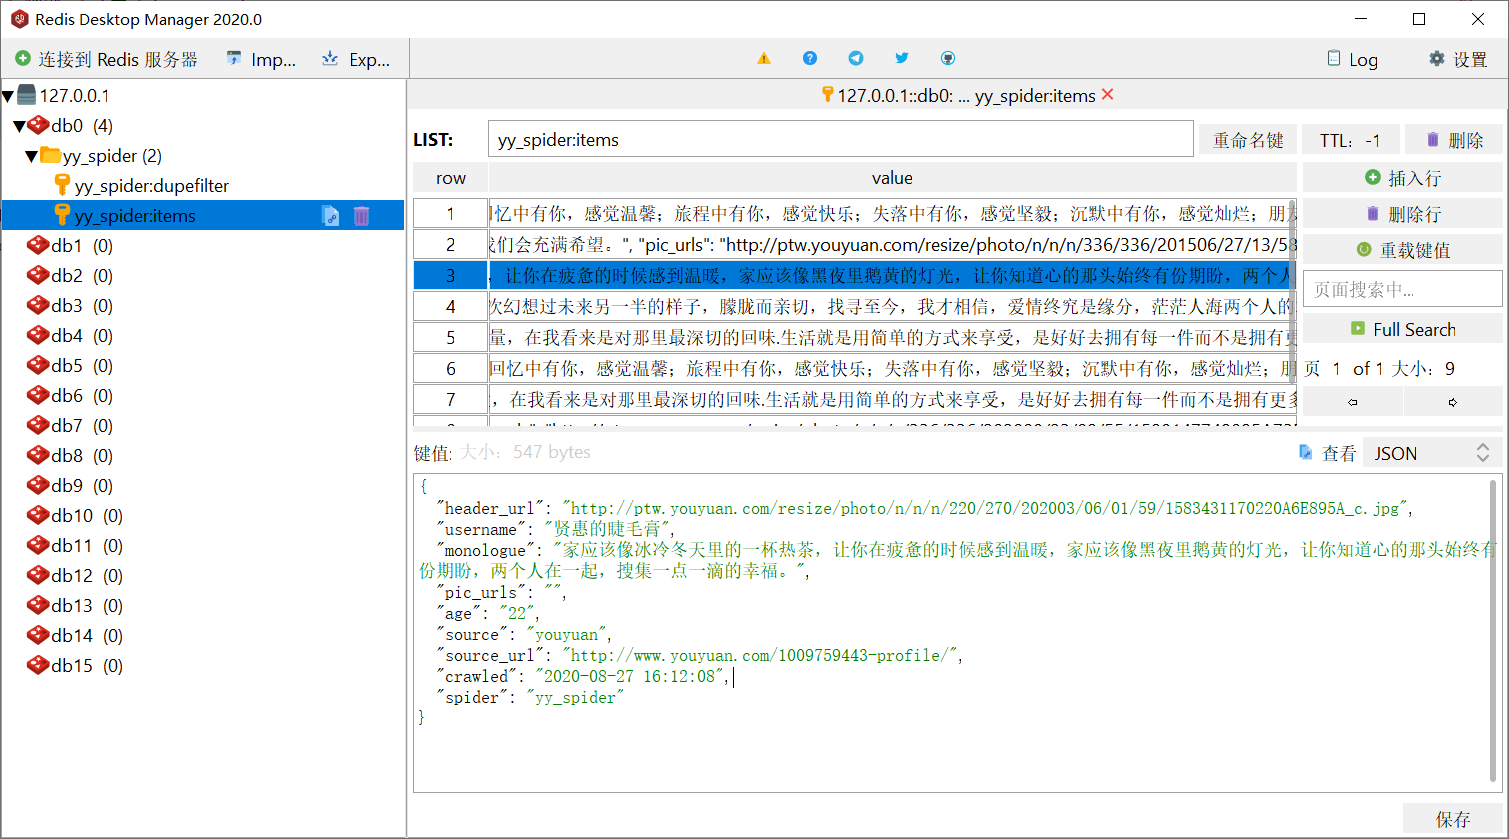The height and width of the screenshot is (839, 1509).
Task: Click the Full Search button
Action: coord(1402,328)
